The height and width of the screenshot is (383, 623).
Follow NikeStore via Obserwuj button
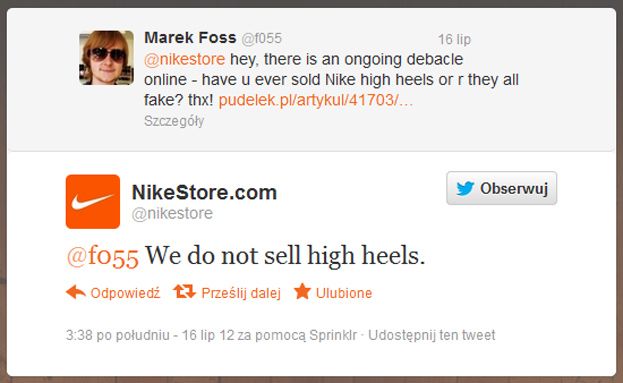pos(501,188)
